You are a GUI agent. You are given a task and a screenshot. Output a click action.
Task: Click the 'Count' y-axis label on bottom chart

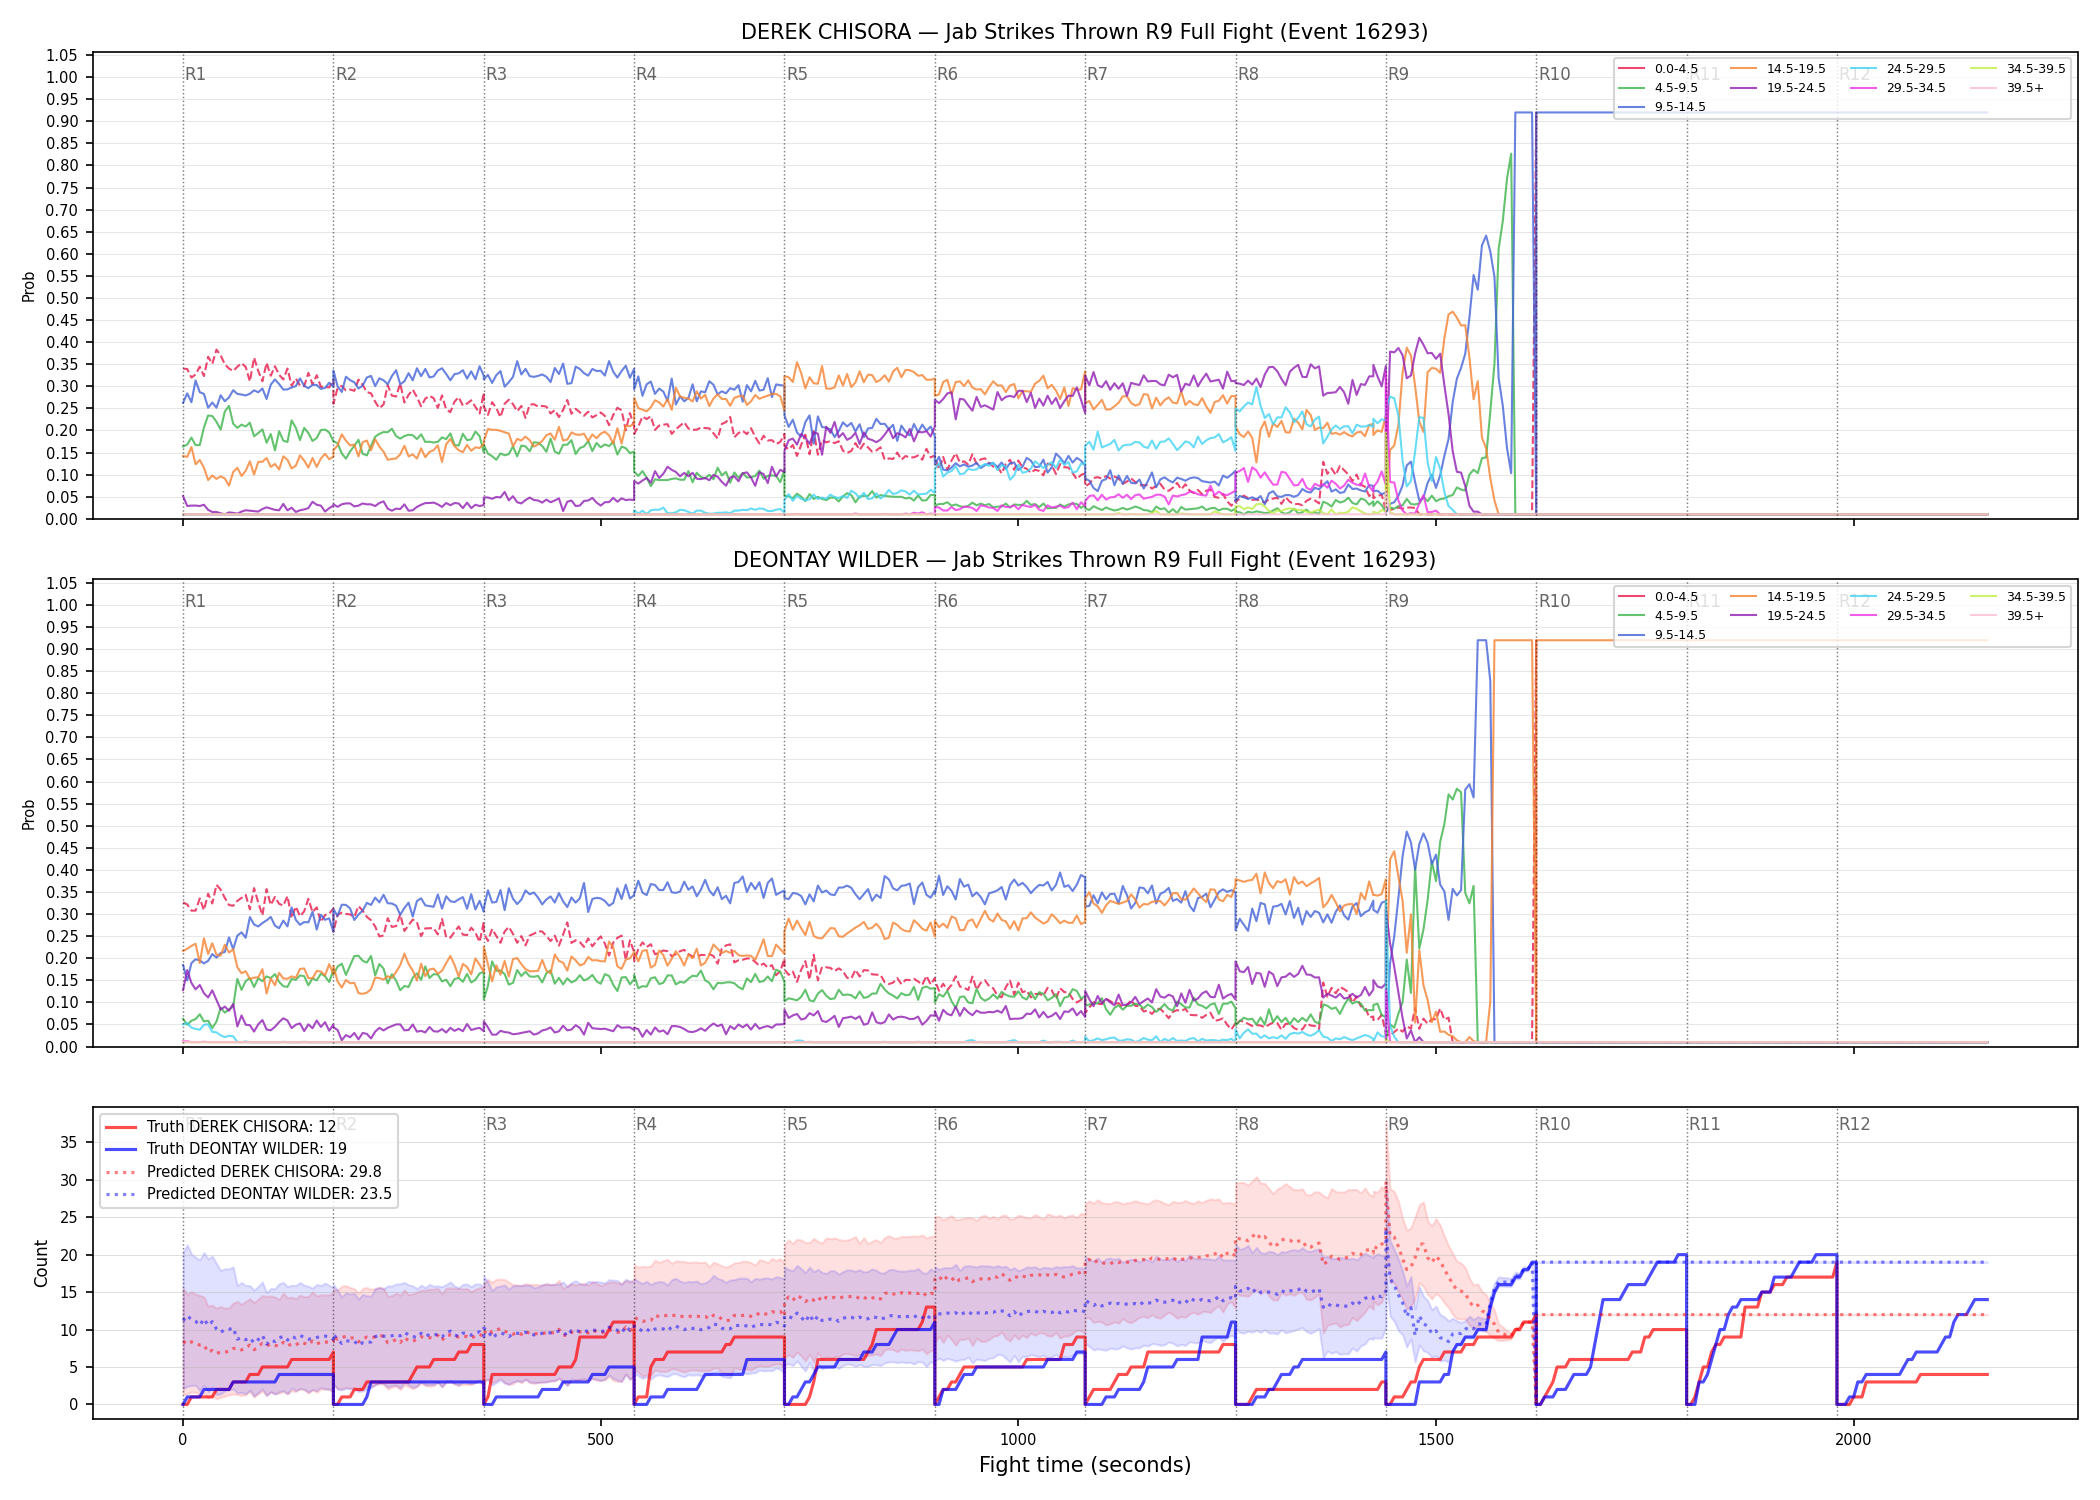41,1263
